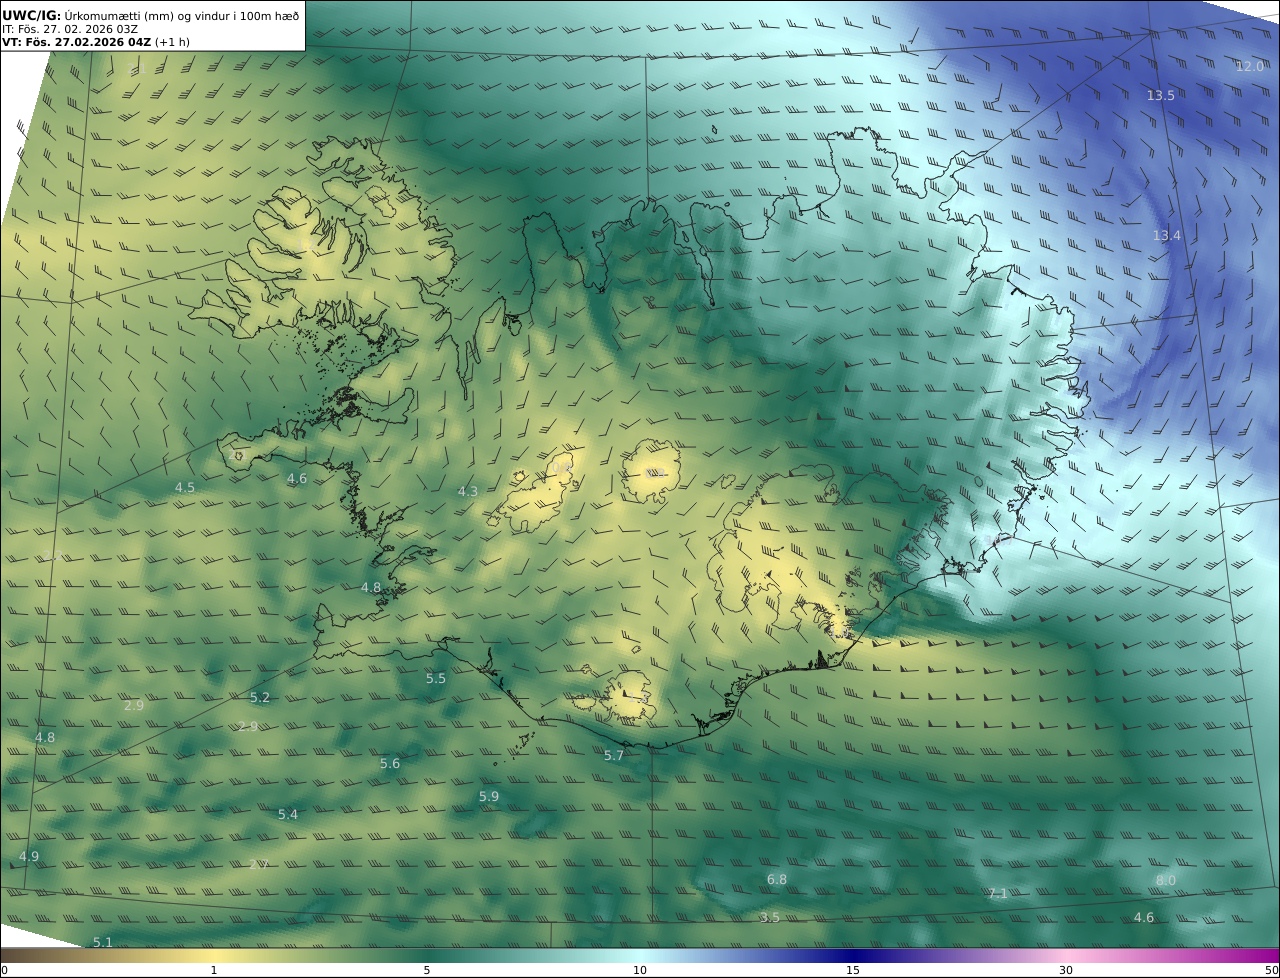
Task: Click the 5.4 value label
Action: point(288,814)
